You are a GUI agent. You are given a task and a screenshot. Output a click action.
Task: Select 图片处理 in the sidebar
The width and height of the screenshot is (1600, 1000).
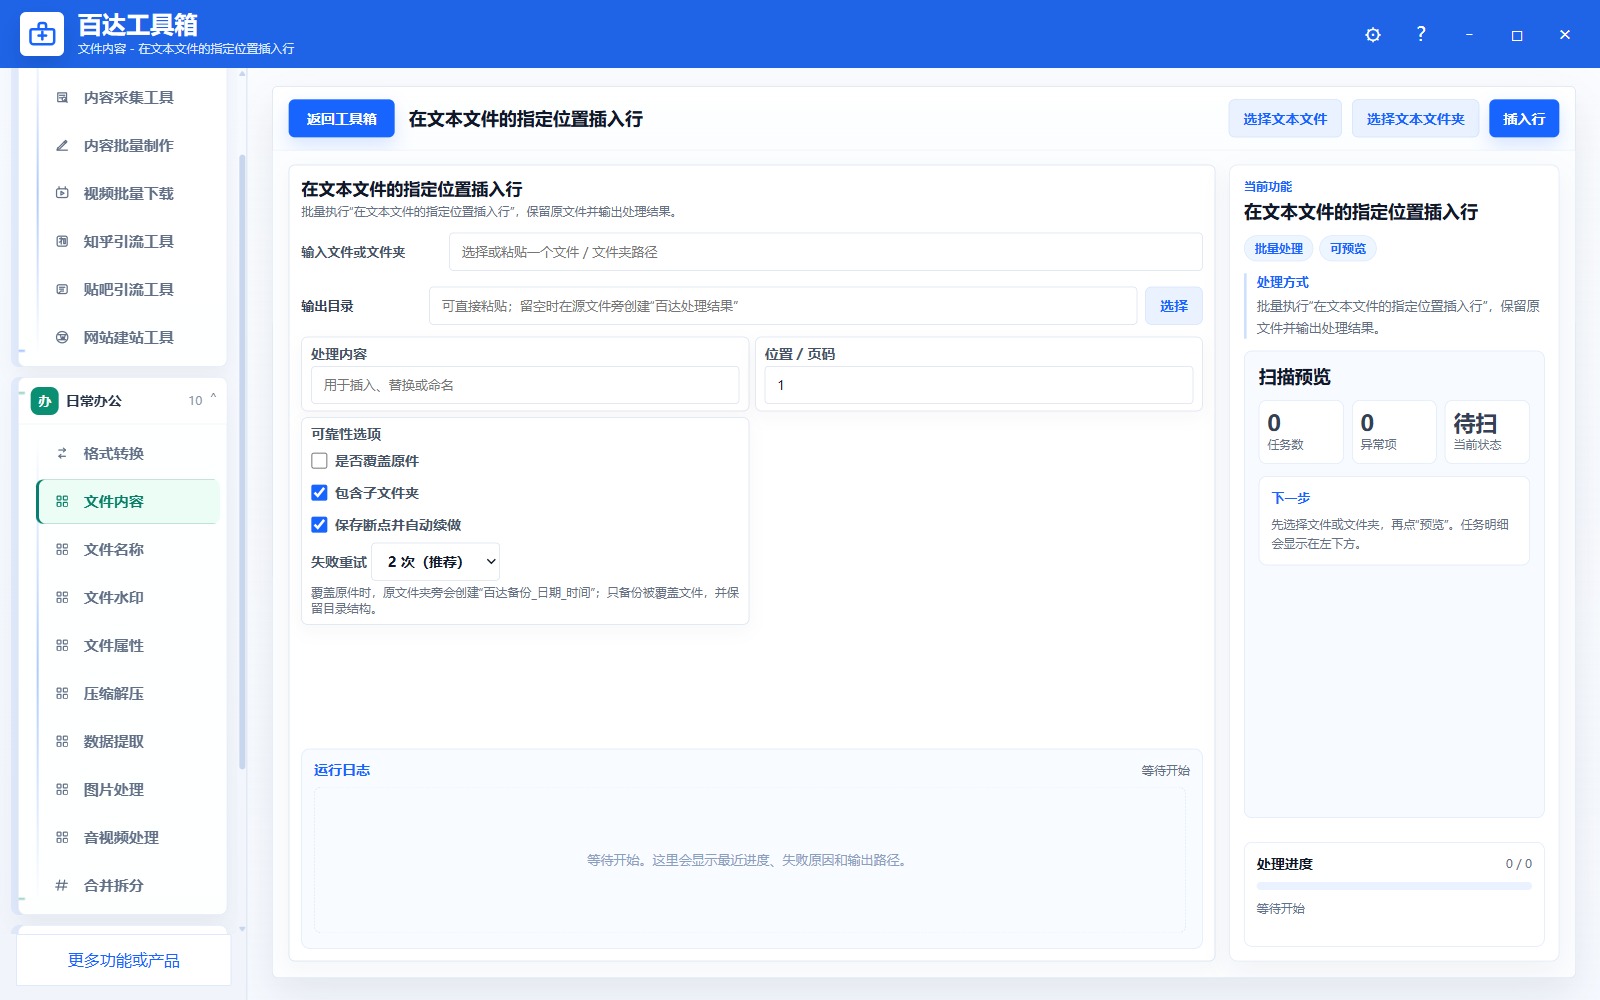point(128,790)
